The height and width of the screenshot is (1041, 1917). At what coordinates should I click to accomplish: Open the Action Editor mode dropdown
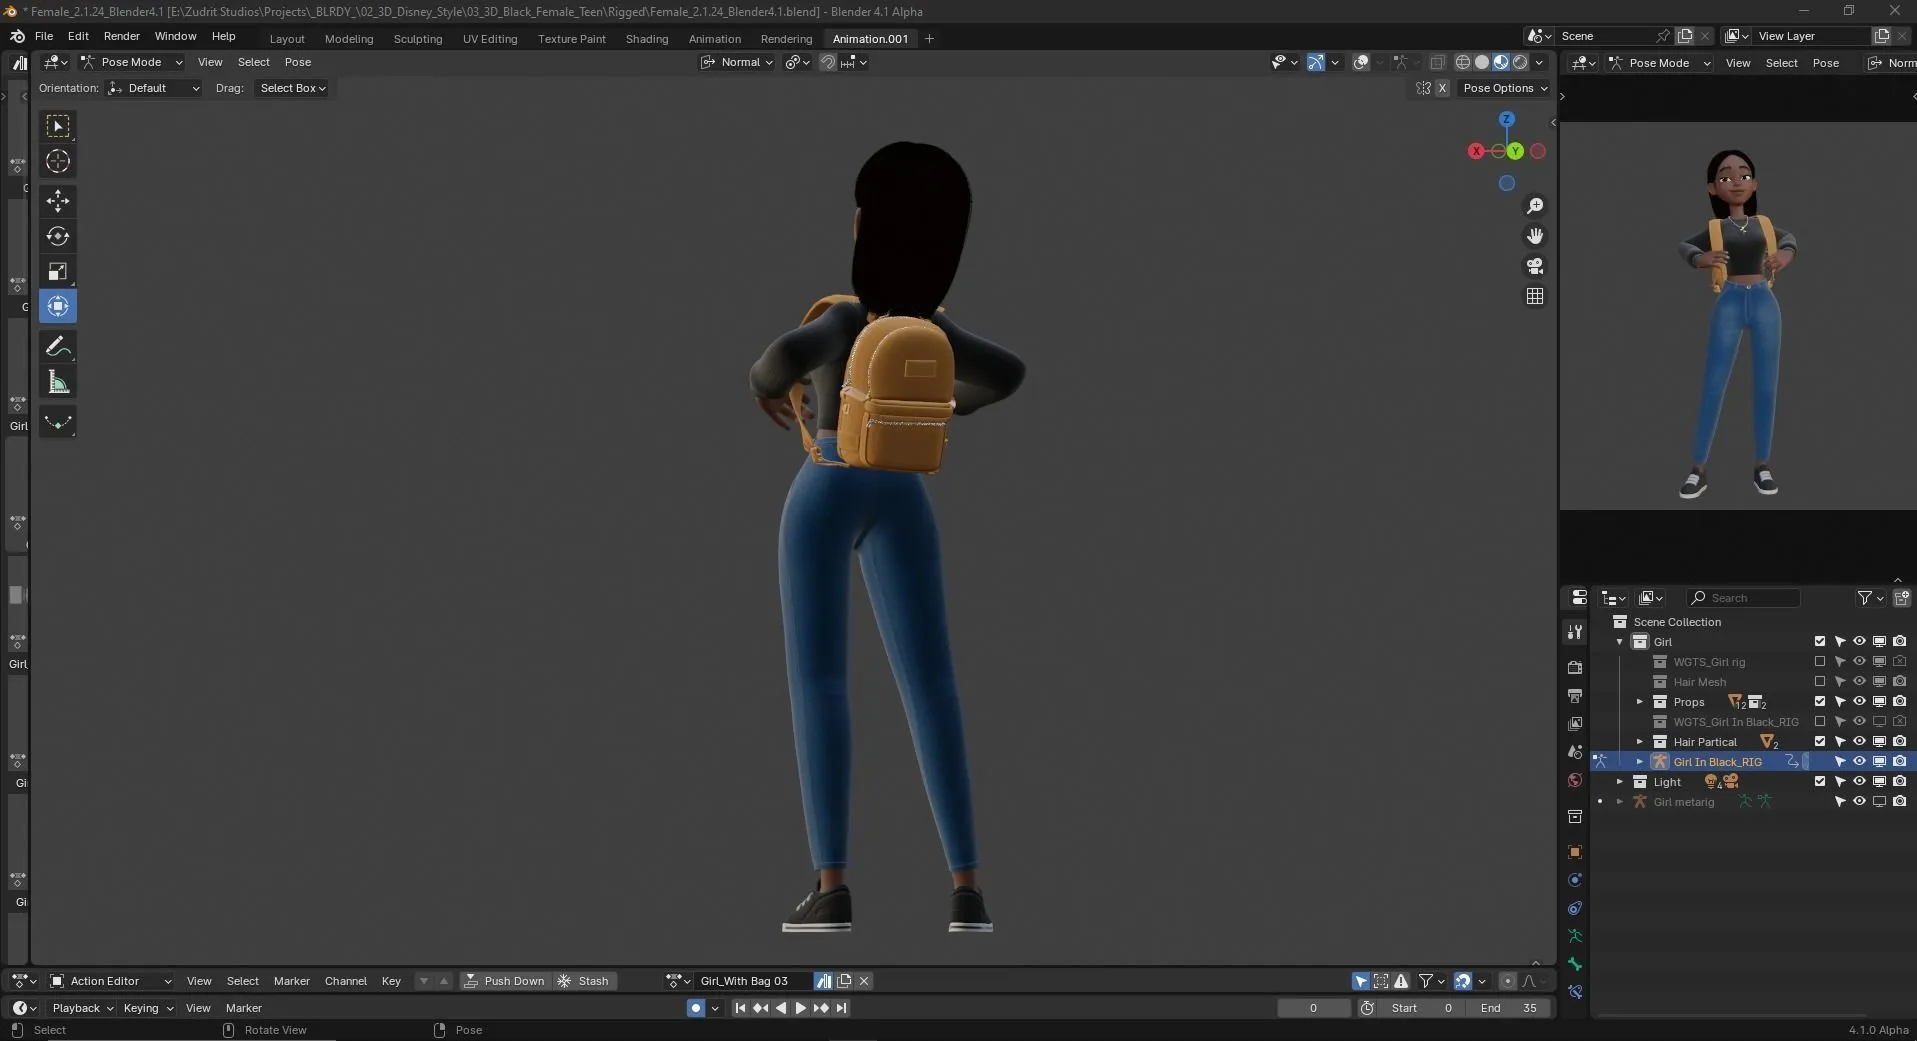111,981
